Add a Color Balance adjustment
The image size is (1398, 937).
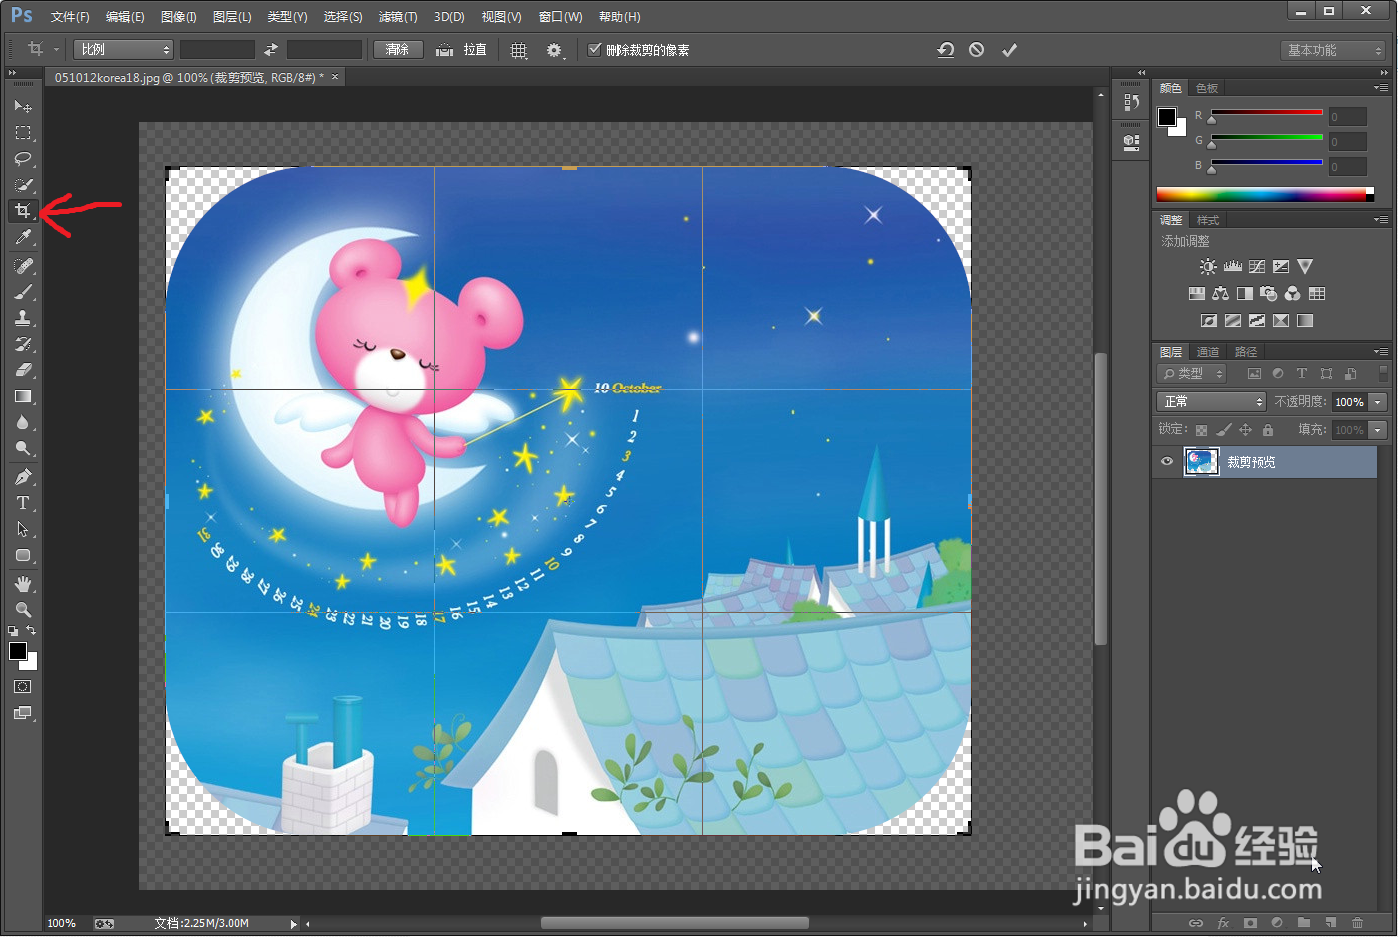point(1220,294)
